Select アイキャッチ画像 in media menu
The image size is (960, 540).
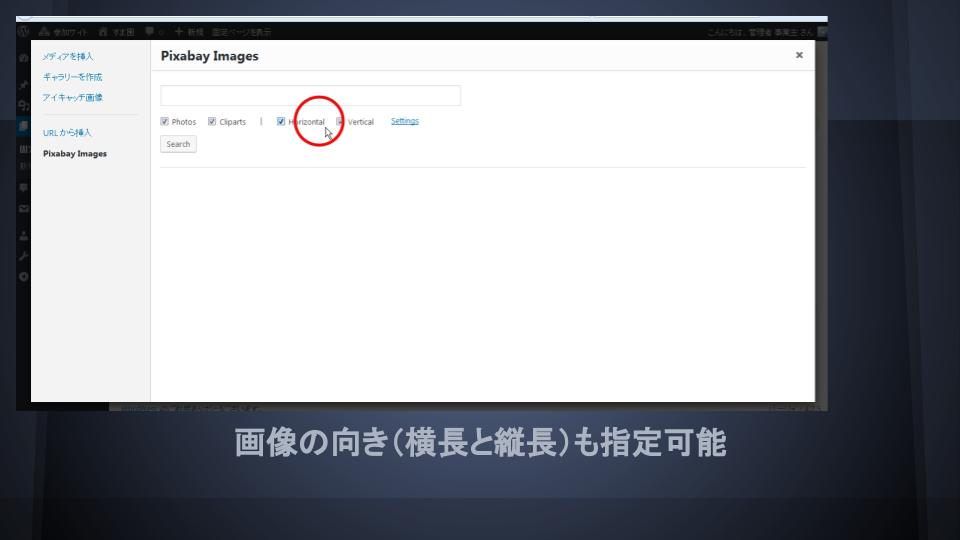[72, 97]
